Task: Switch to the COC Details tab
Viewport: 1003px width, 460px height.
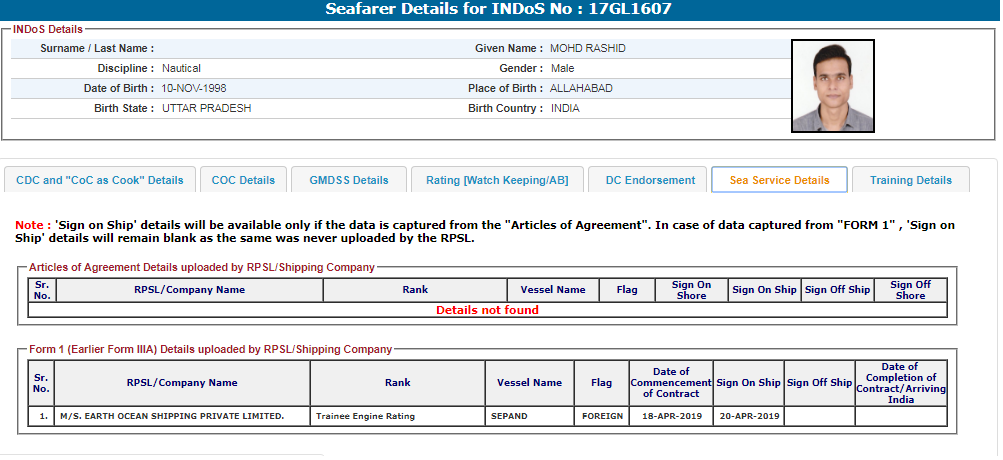Action: pyautogui.click(x=243, y=180)
